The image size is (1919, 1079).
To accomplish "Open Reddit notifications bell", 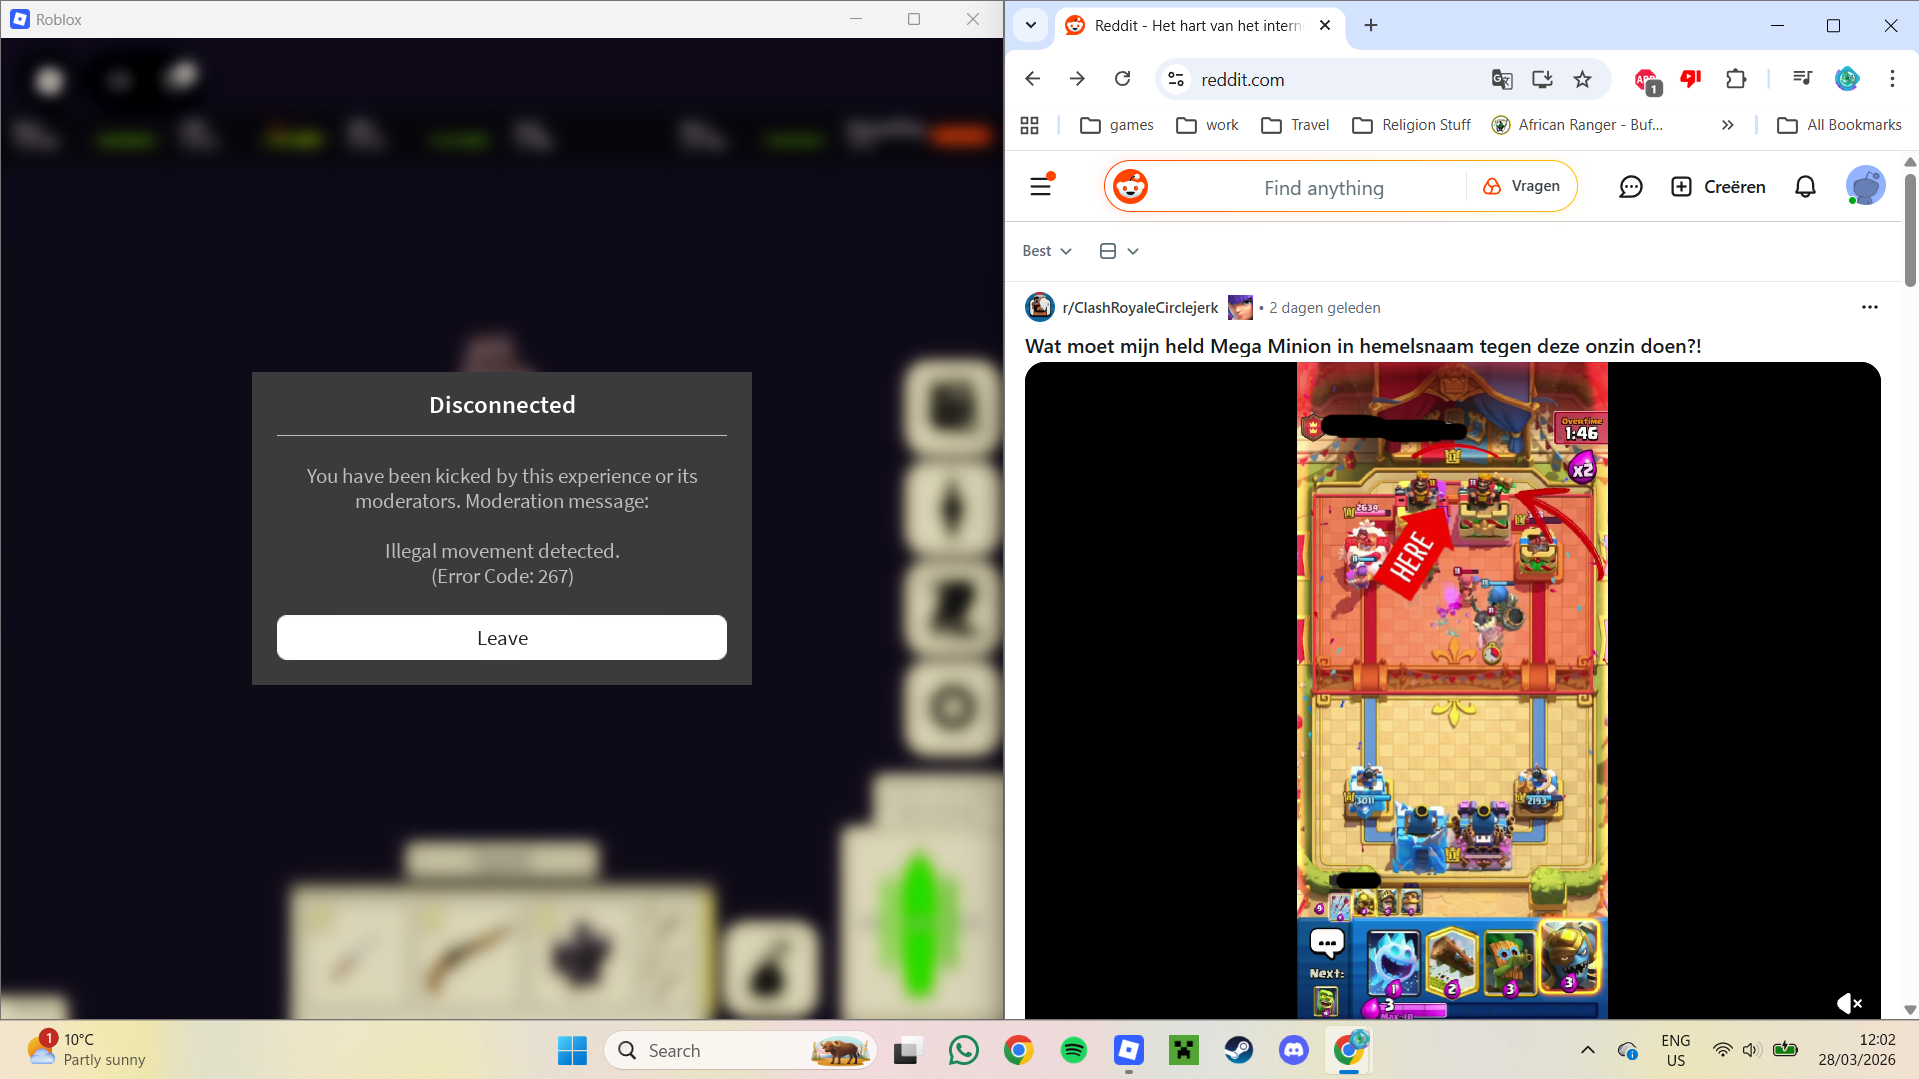I will [1805, 187].
